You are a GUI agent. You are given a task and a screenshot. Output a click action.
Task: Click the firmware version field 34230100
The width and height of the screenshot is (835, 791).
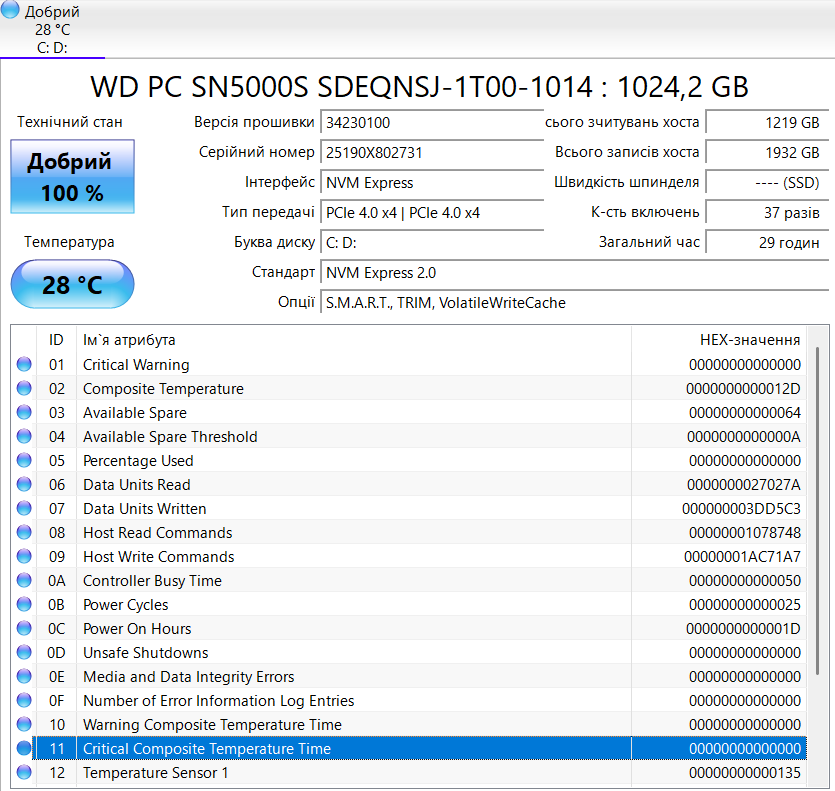[432, 122]
